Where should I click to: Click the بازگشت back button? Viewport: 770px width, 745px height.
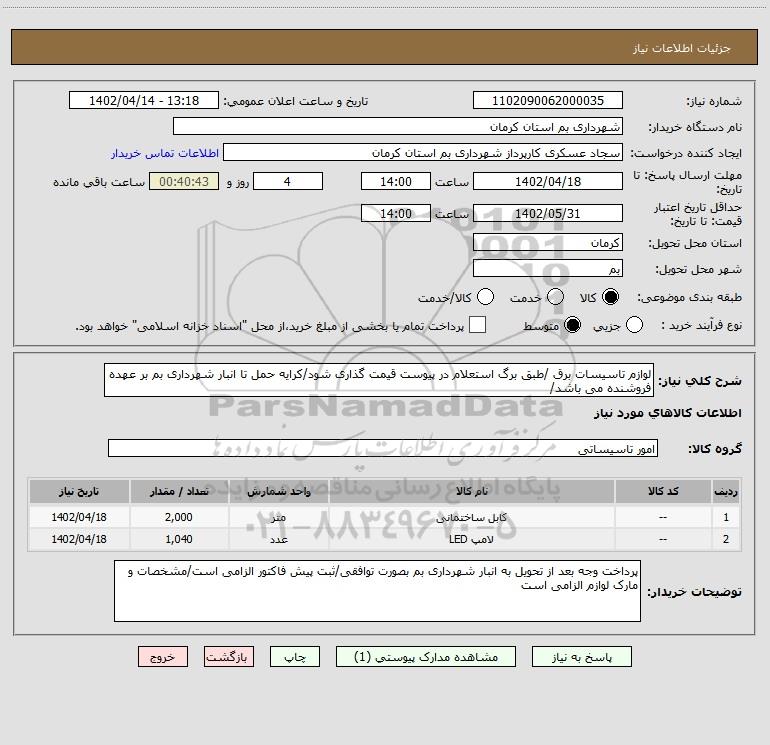pyautogui.click(x=229, y=657)
